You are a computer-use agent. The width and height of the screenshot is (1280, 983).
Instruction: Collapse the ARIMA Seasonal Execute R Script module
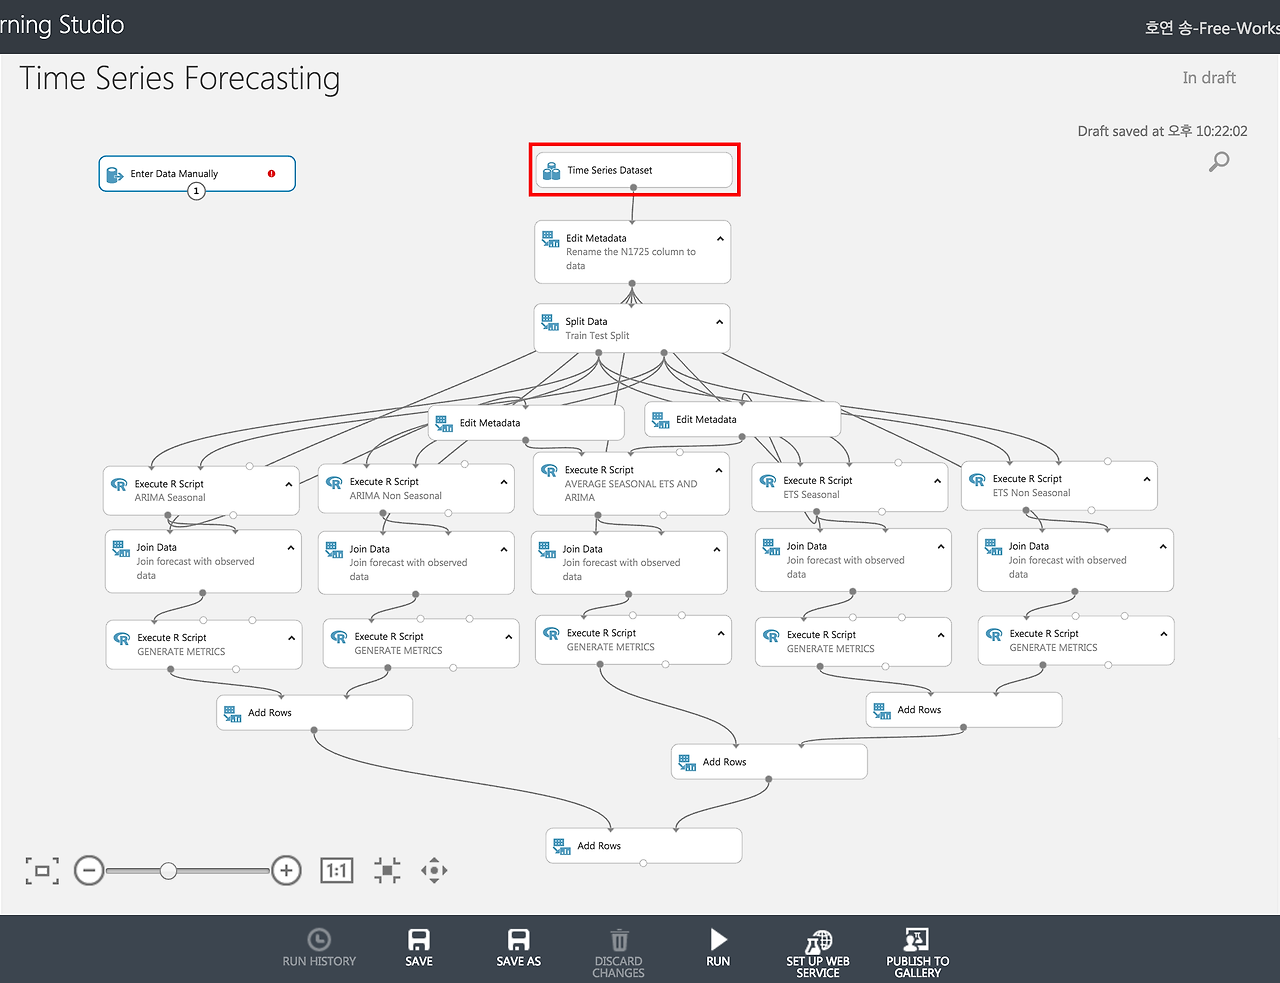point(289,484)
